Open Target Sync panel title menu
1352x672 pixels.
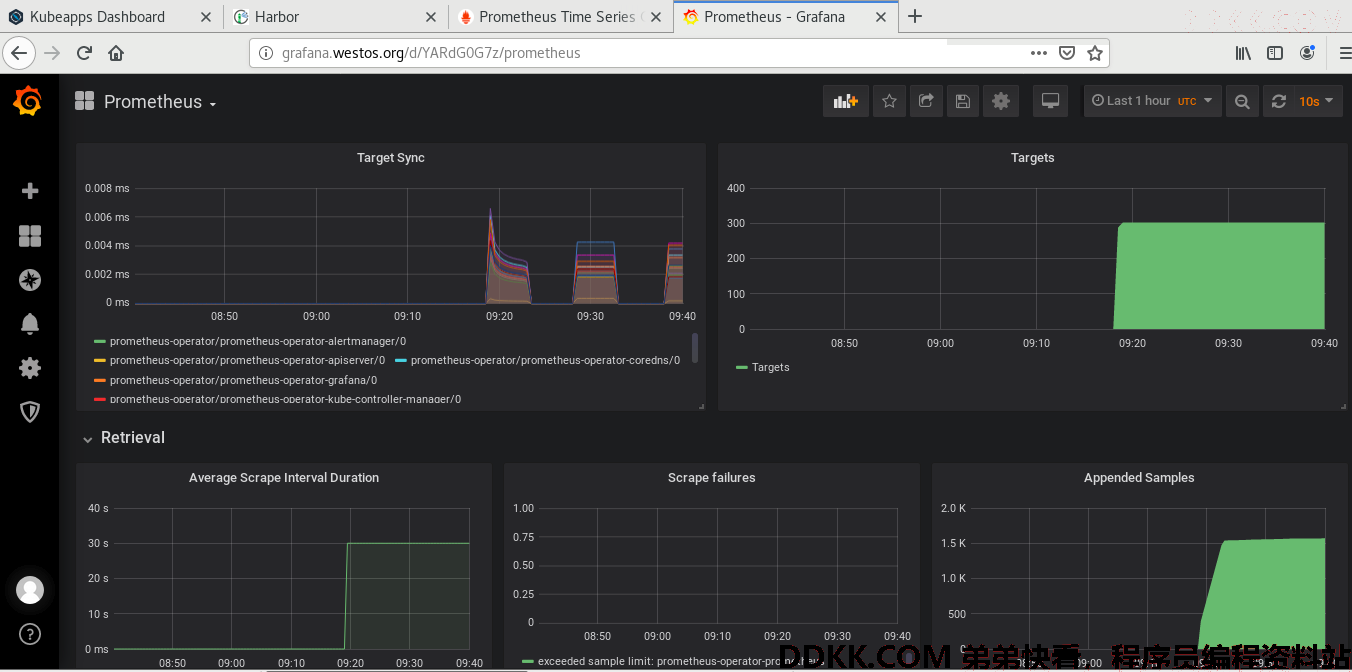pos(391,158)
